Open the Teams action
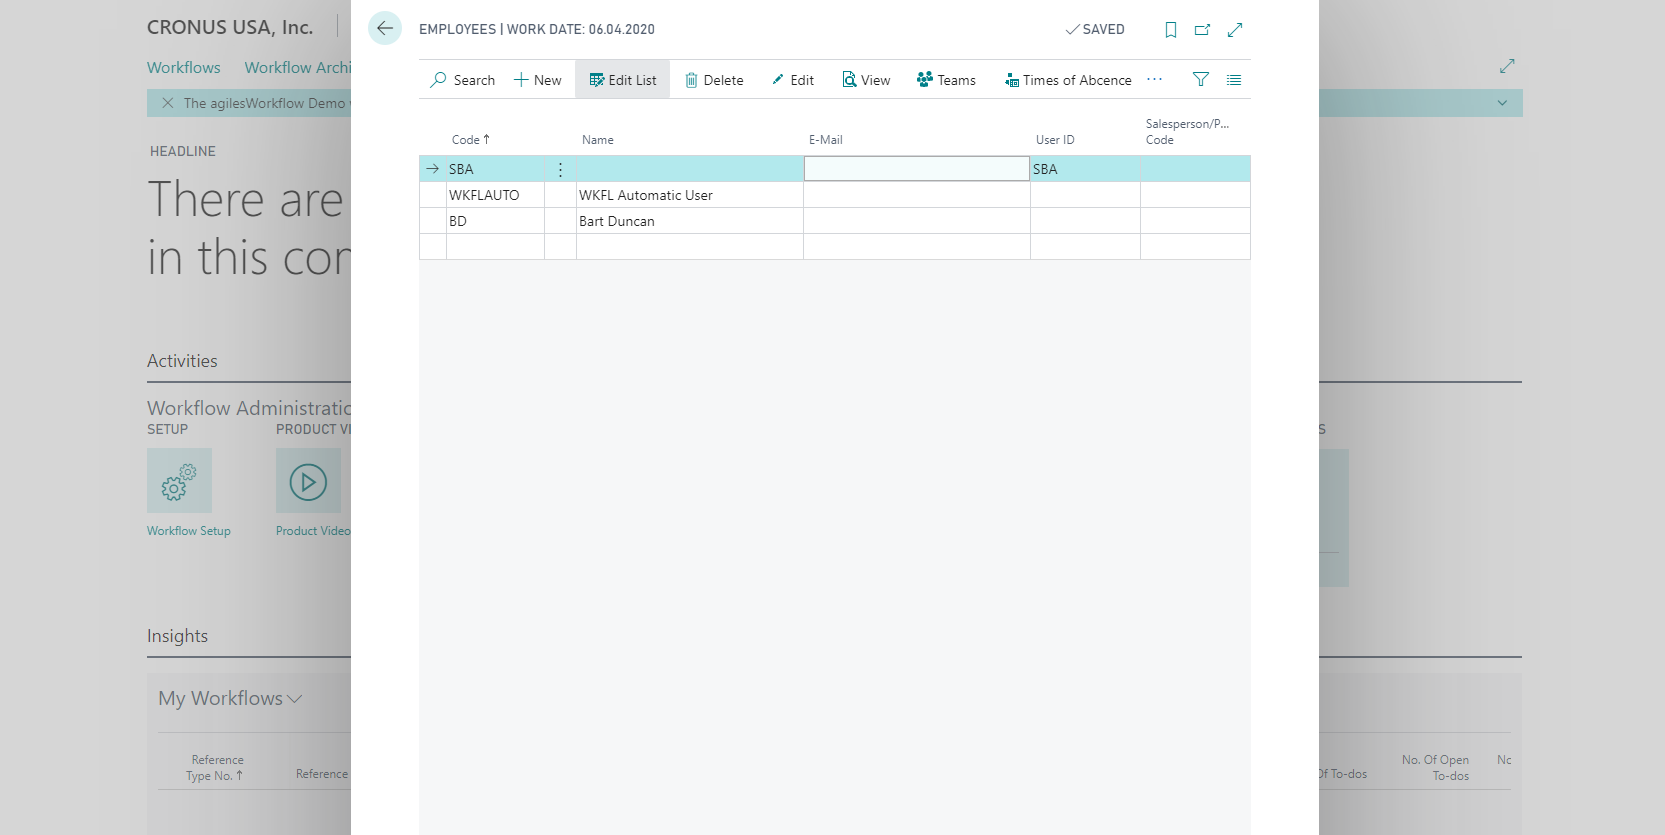 946,80
